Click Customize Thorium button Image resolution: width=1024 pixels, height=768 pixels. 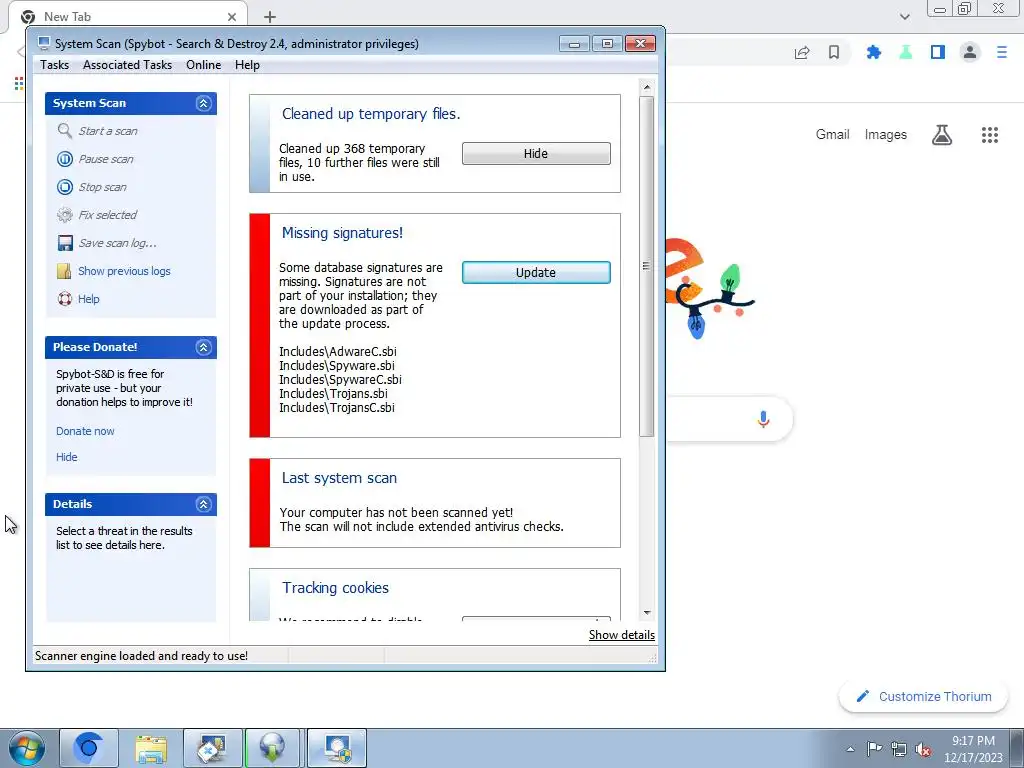[924, 696]
